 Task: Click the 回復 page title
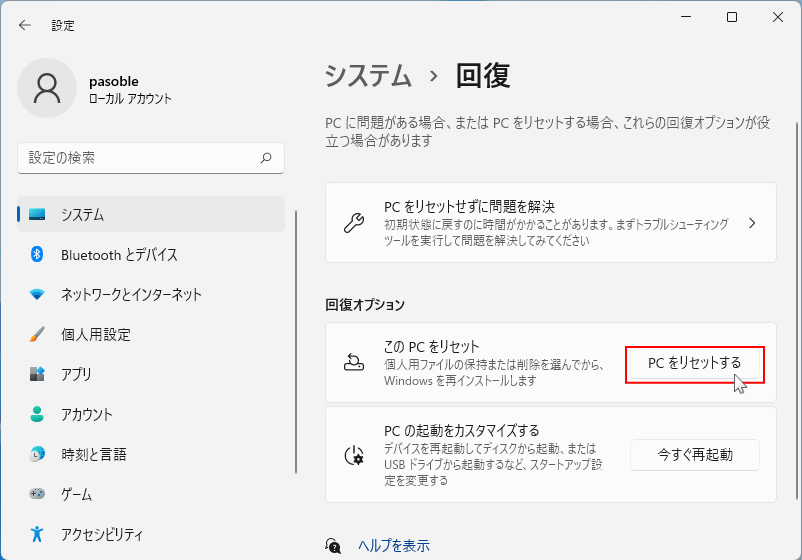483,76
